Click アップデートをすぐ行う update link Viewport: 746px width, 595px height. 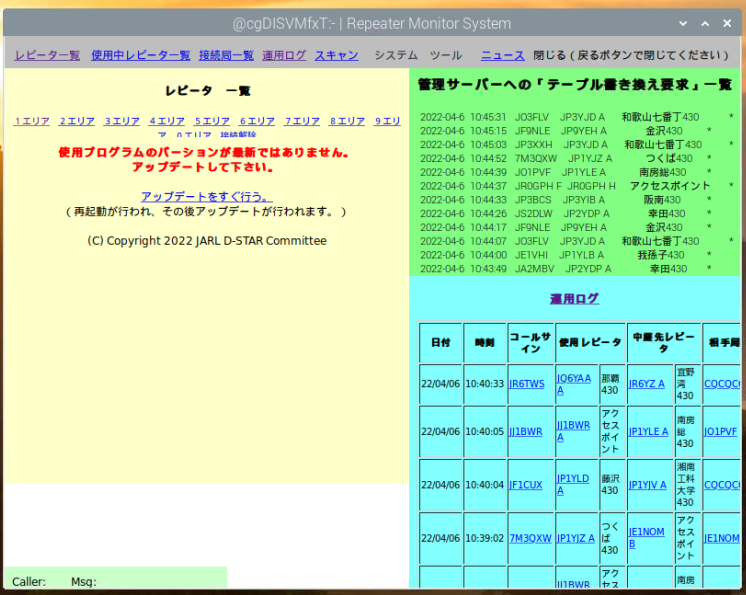coord(206,196)
